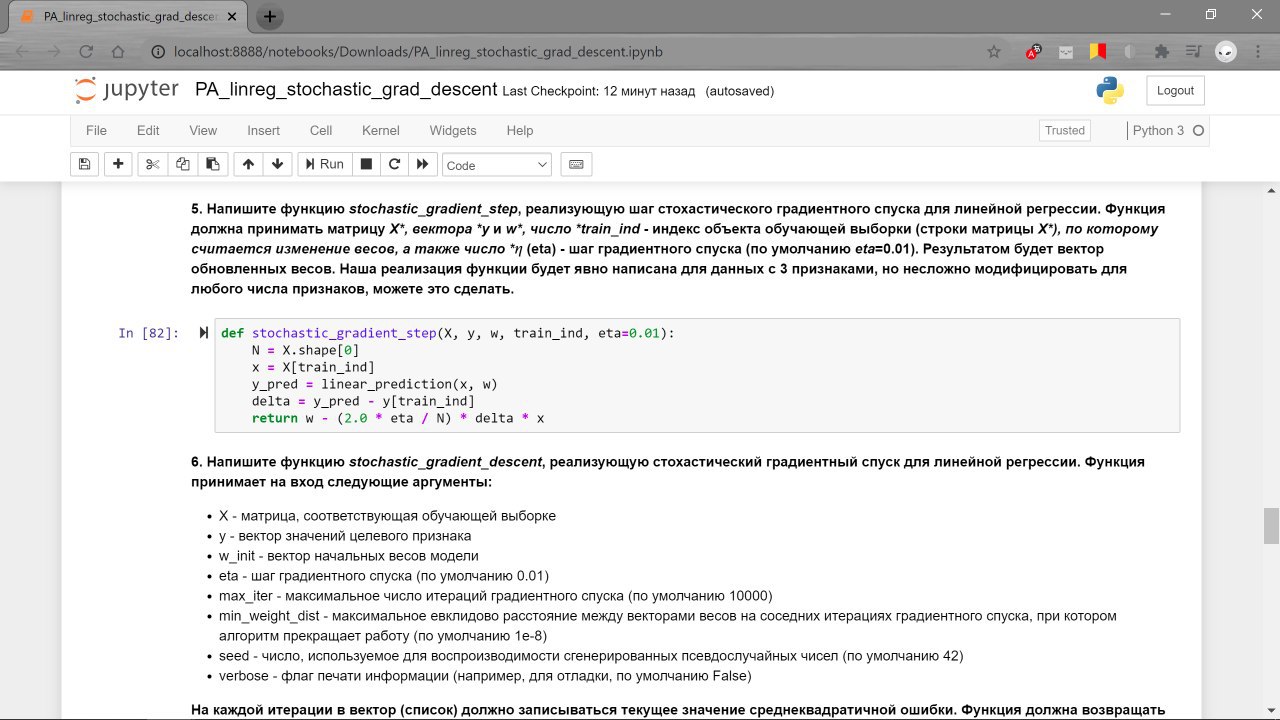
Task: Open the Chrome three-dot menu
Action: tap(1257, 52)
